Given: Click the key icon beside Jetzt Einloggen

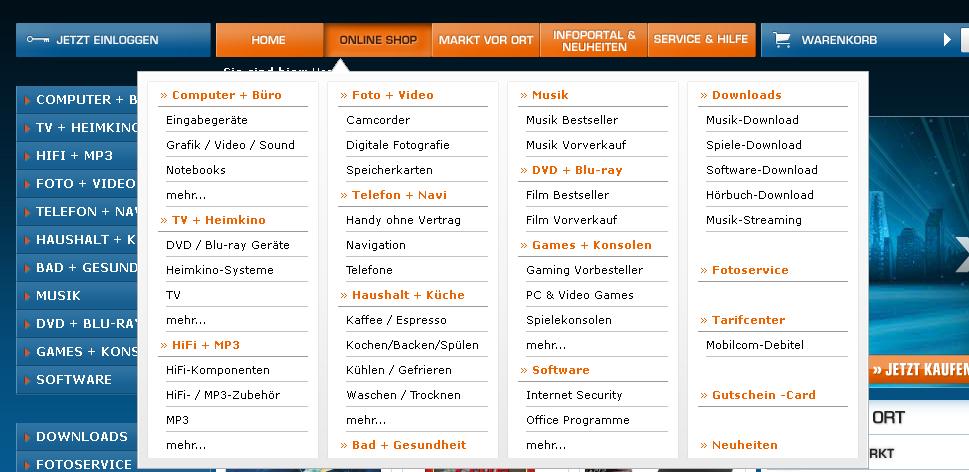Looking at the screenshot, I should click(x=38, y=40).
